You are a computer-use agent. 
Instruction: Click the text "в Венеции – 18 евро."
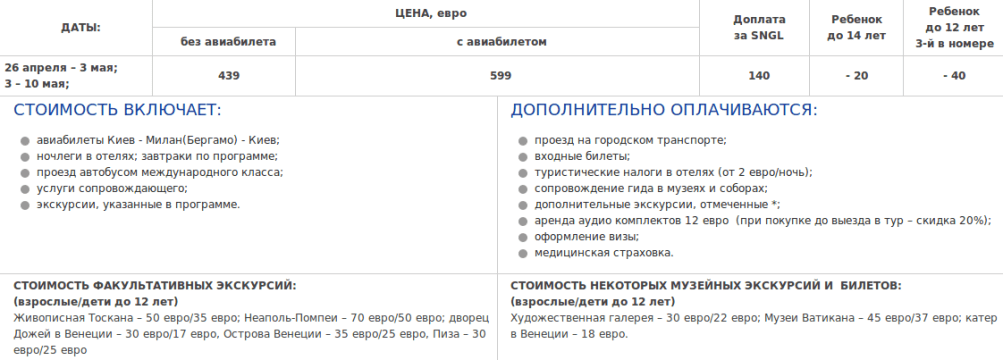tap(569, 334)
